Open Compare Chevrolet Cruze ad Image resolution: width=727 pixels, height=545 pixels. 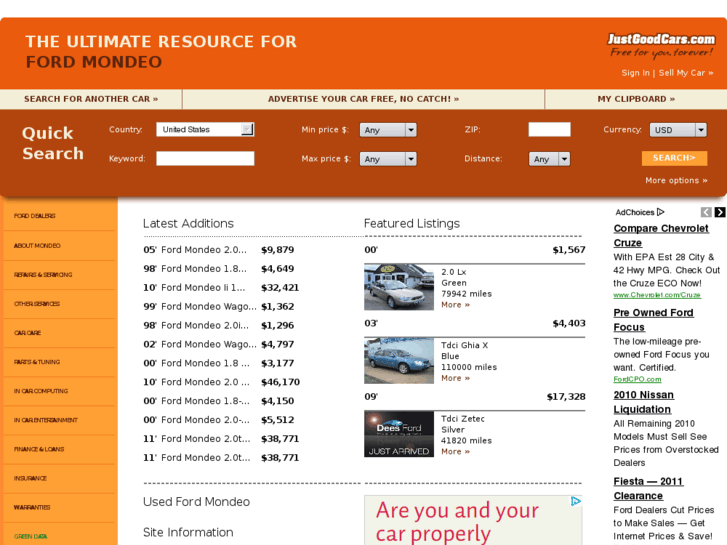pos(661,236)
